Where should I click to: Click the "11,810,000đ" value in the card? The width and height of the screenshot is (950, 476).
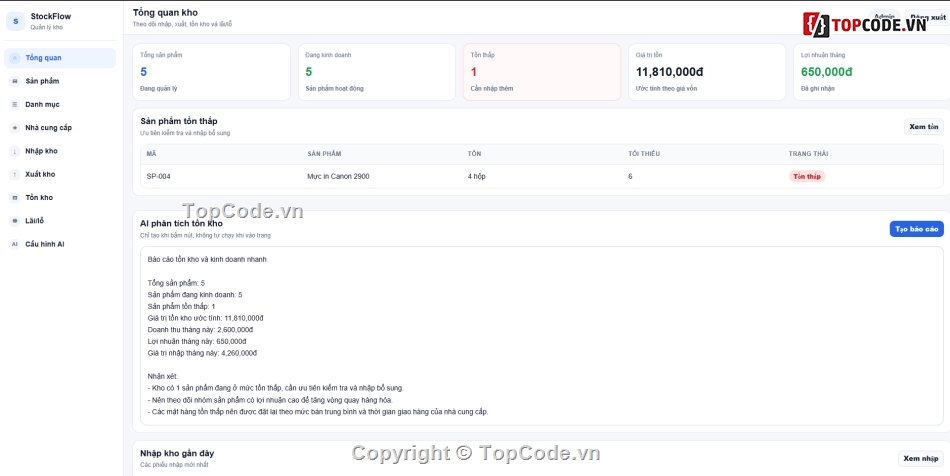pyautogui.click(x=669, y=72)
